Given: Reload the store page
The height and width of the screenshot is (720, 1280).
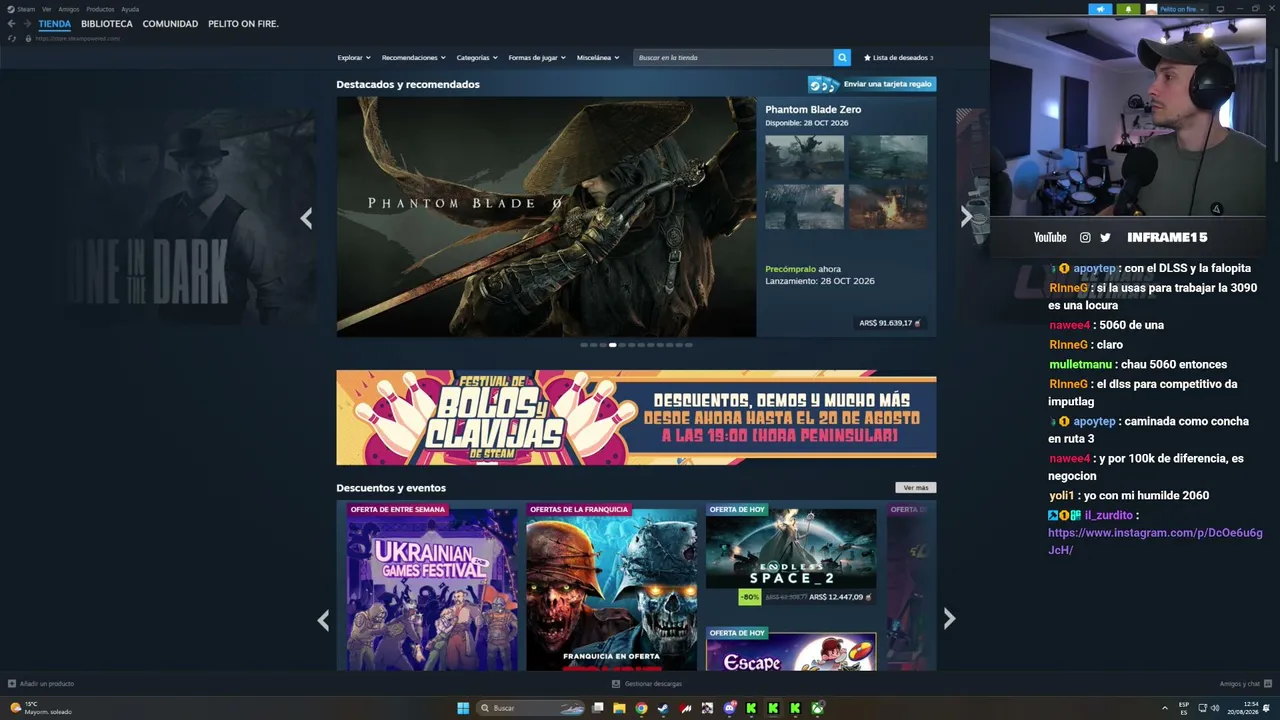Looking at the screenshot, I should pos(12,38).
